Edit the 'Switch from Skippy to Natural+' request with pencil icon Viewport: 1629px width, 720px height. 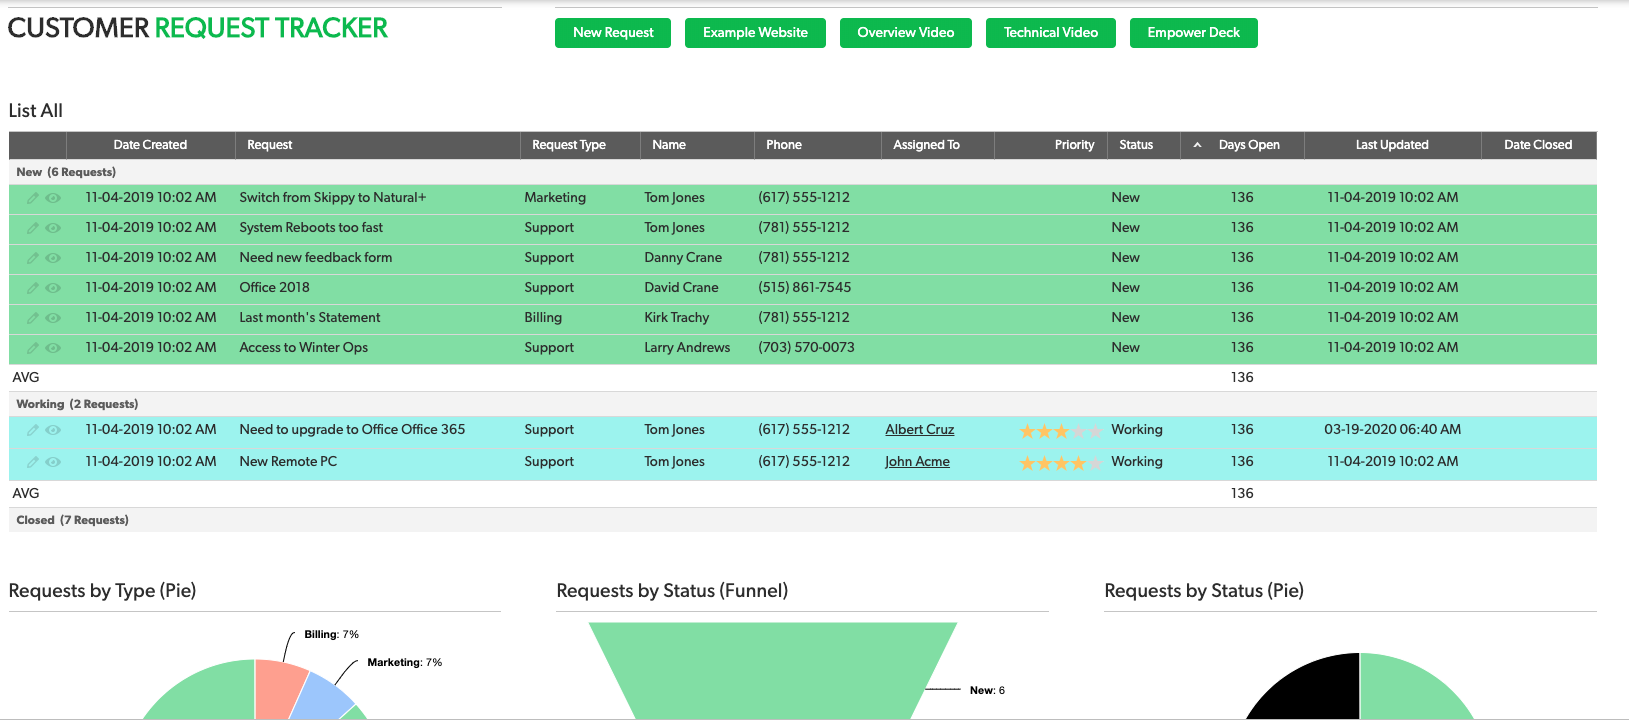(x=33, y=198)
